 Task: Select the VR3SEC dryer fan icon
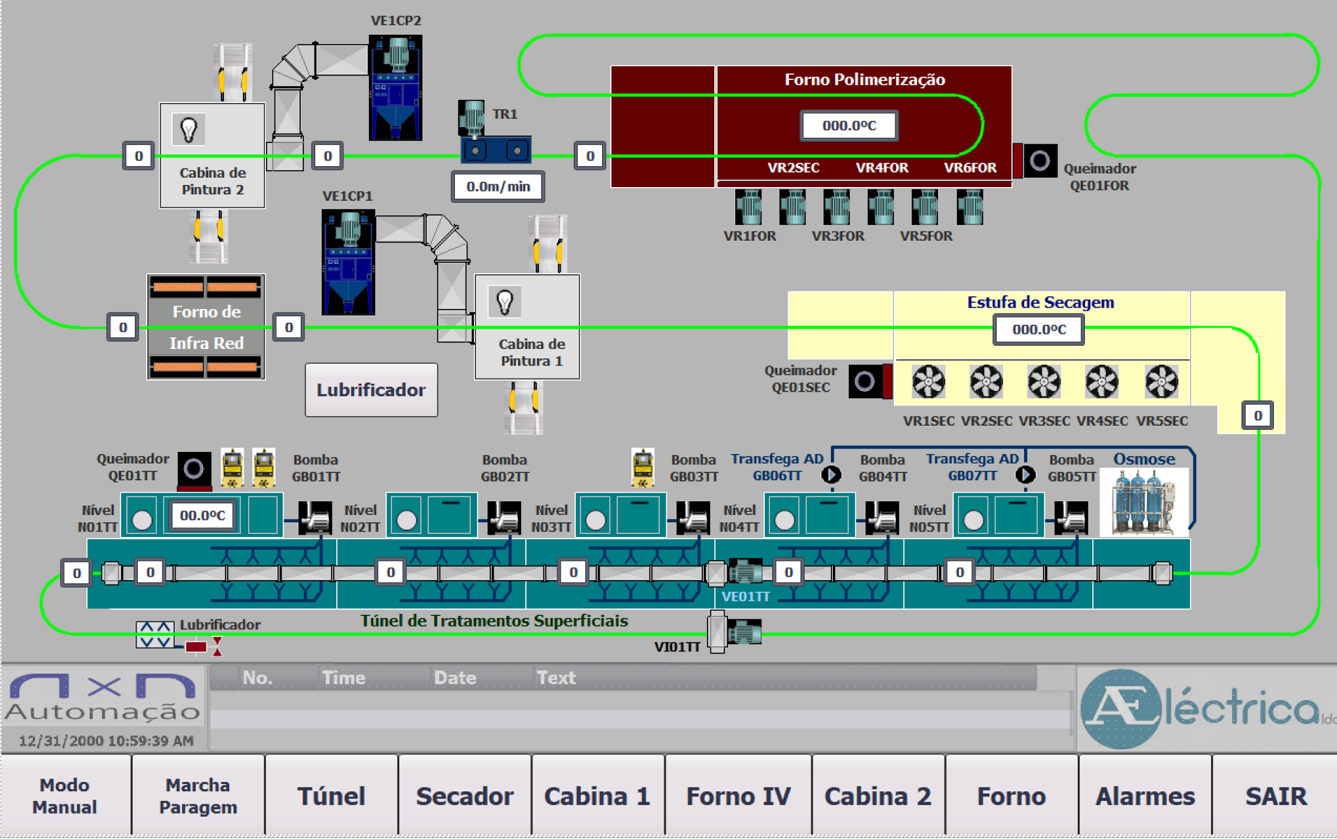[1044, 382]
